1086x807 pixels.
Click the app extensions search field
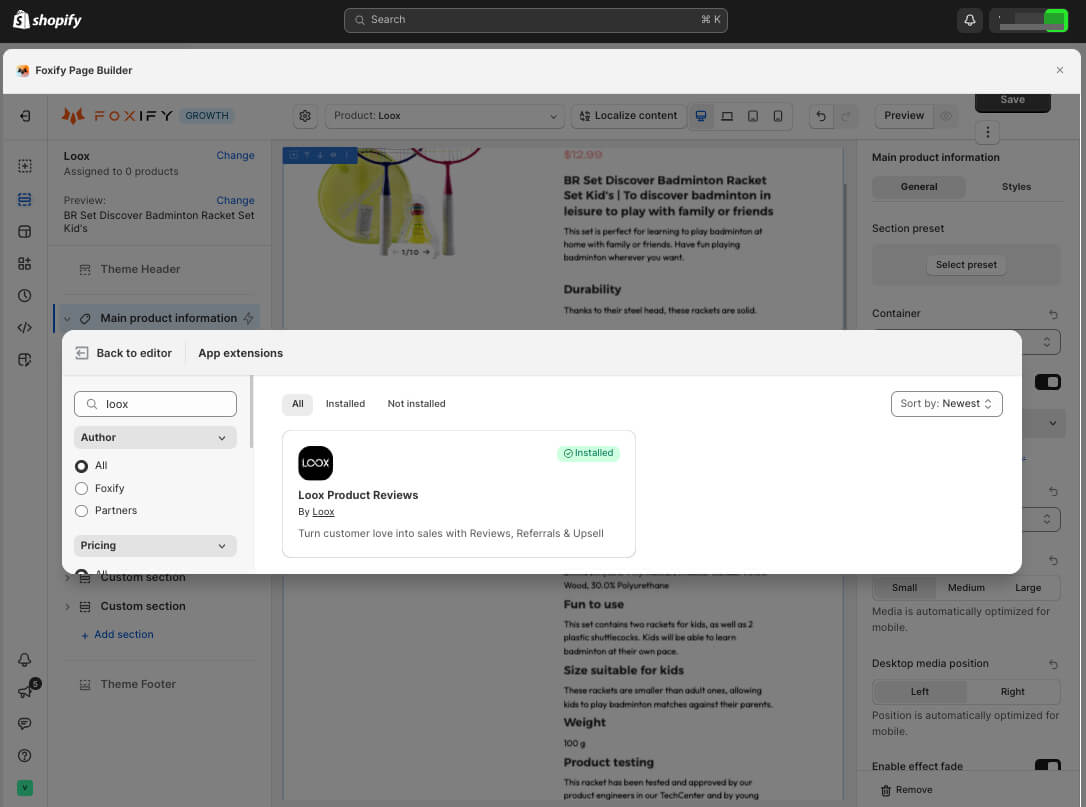(x=165, y=404)
